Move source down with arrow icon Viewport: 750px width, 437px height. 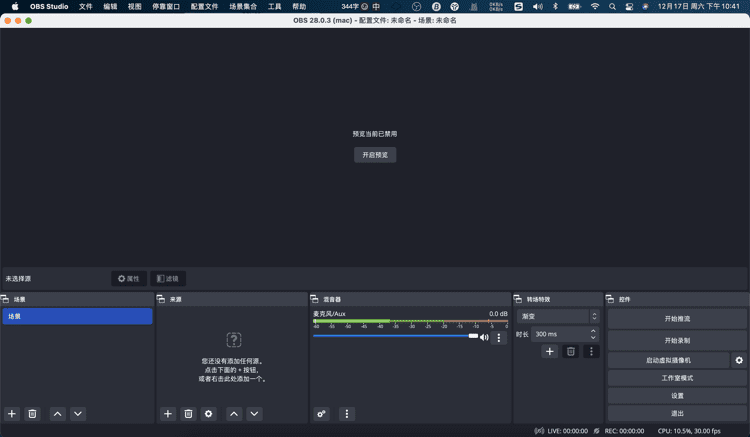(254, 414)
